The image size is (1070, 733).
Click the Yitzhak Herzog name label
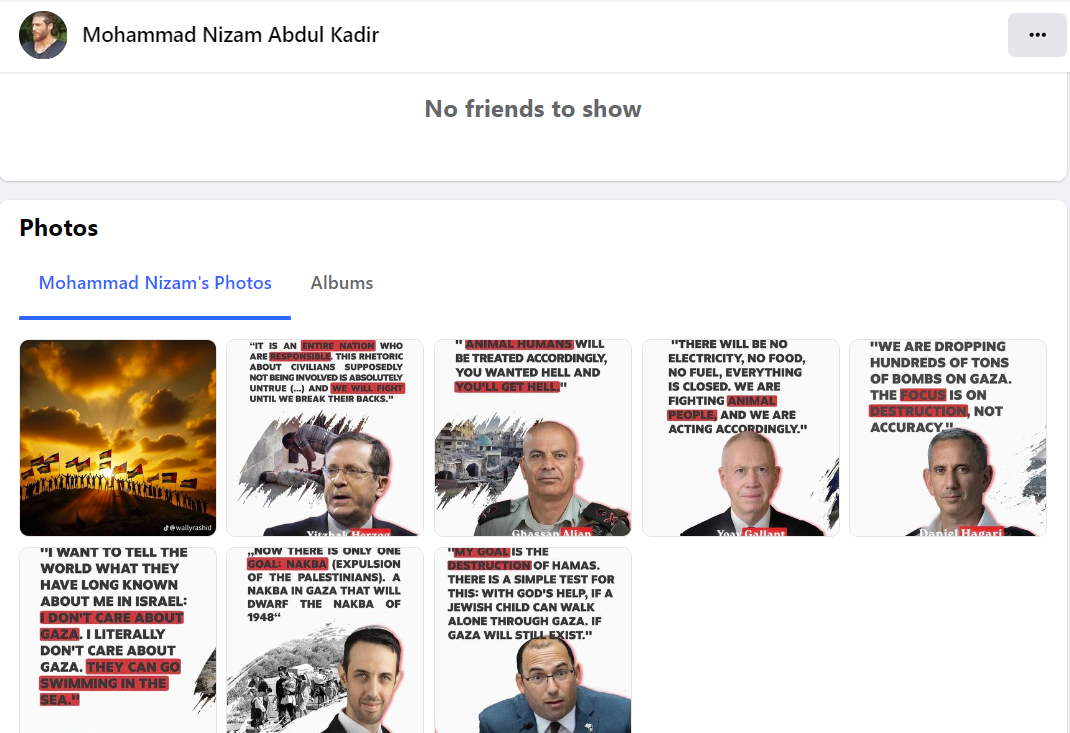pyautogui.click(x=348, y=533)
